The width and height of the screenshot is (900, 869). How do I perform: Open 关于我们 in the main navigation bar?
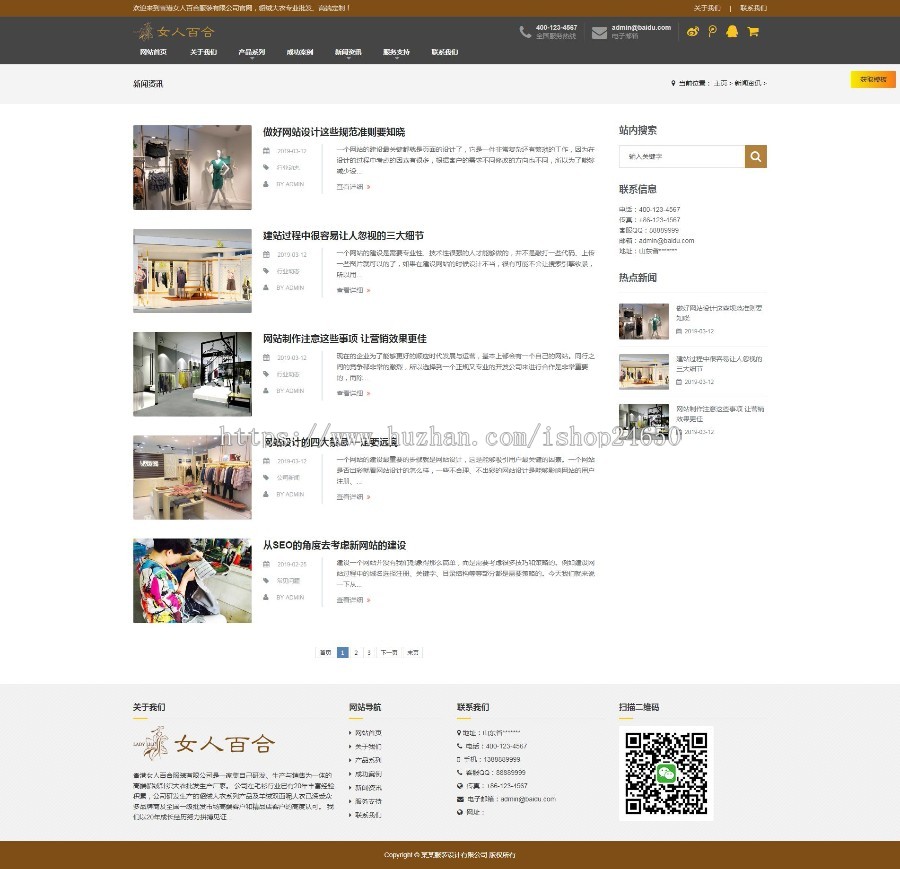click(204, 52)
